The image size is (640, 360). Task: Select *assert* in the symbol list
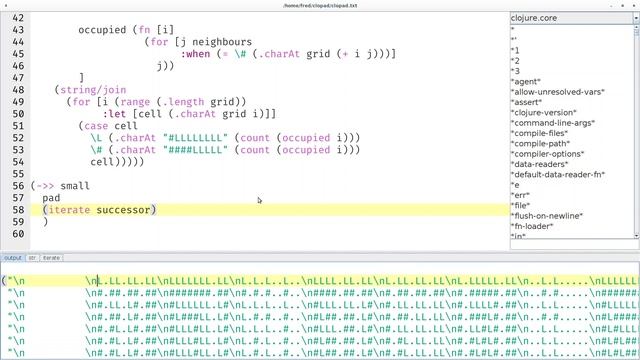click(526, 102)
